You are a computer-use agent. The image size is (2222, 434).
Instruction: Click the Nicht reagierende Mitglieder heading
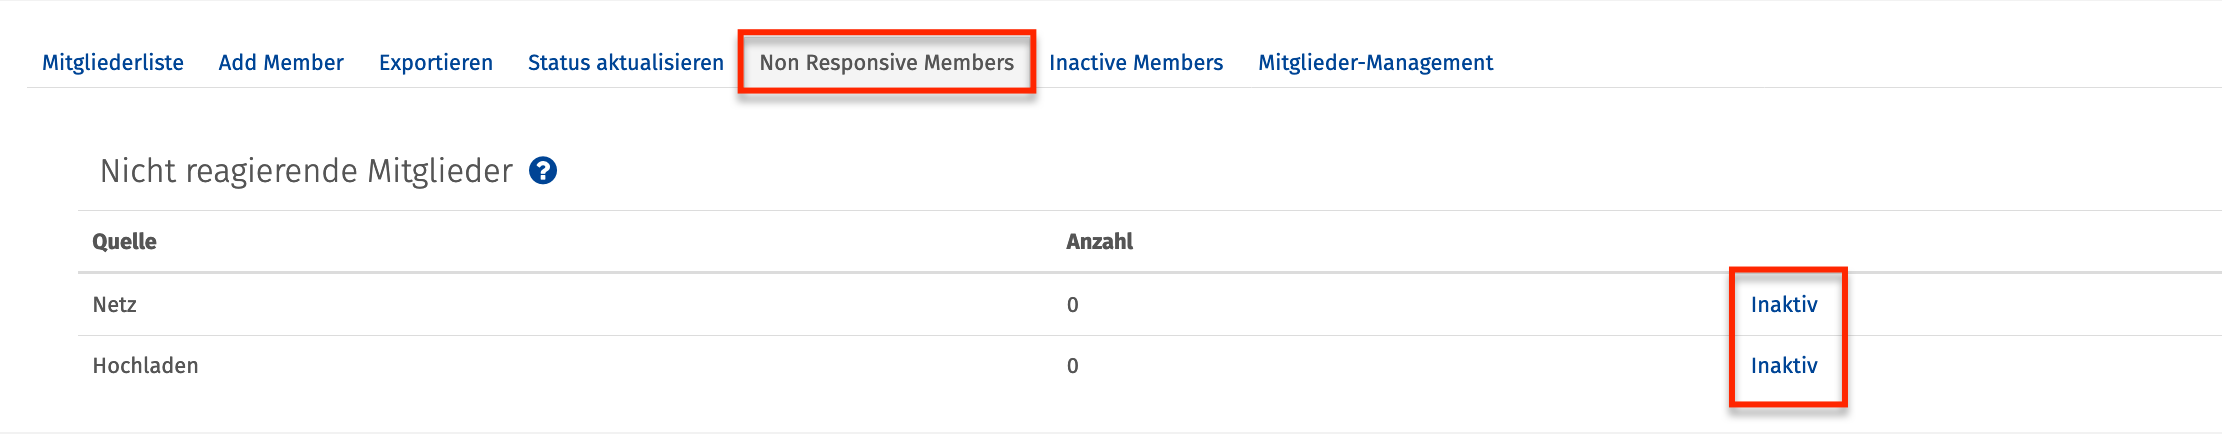pos(306,171)
